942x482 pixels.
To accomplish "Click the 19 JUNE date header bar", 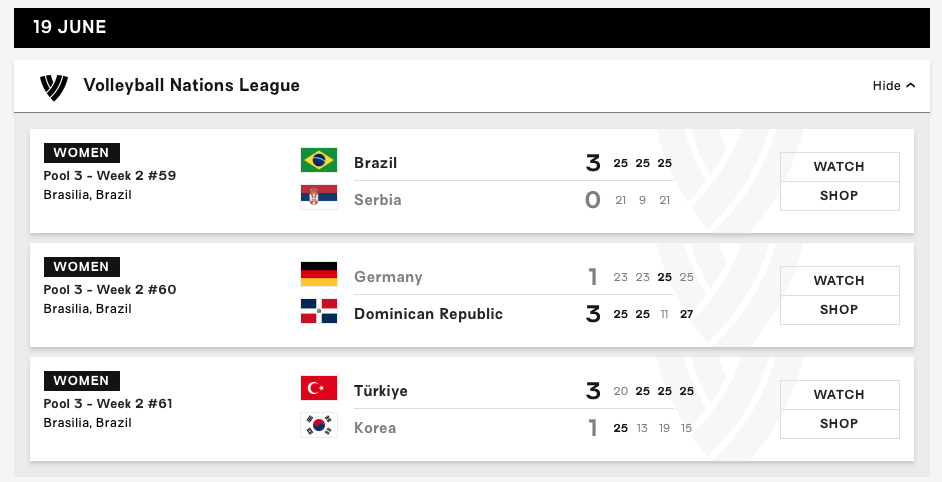I will 472,28.
